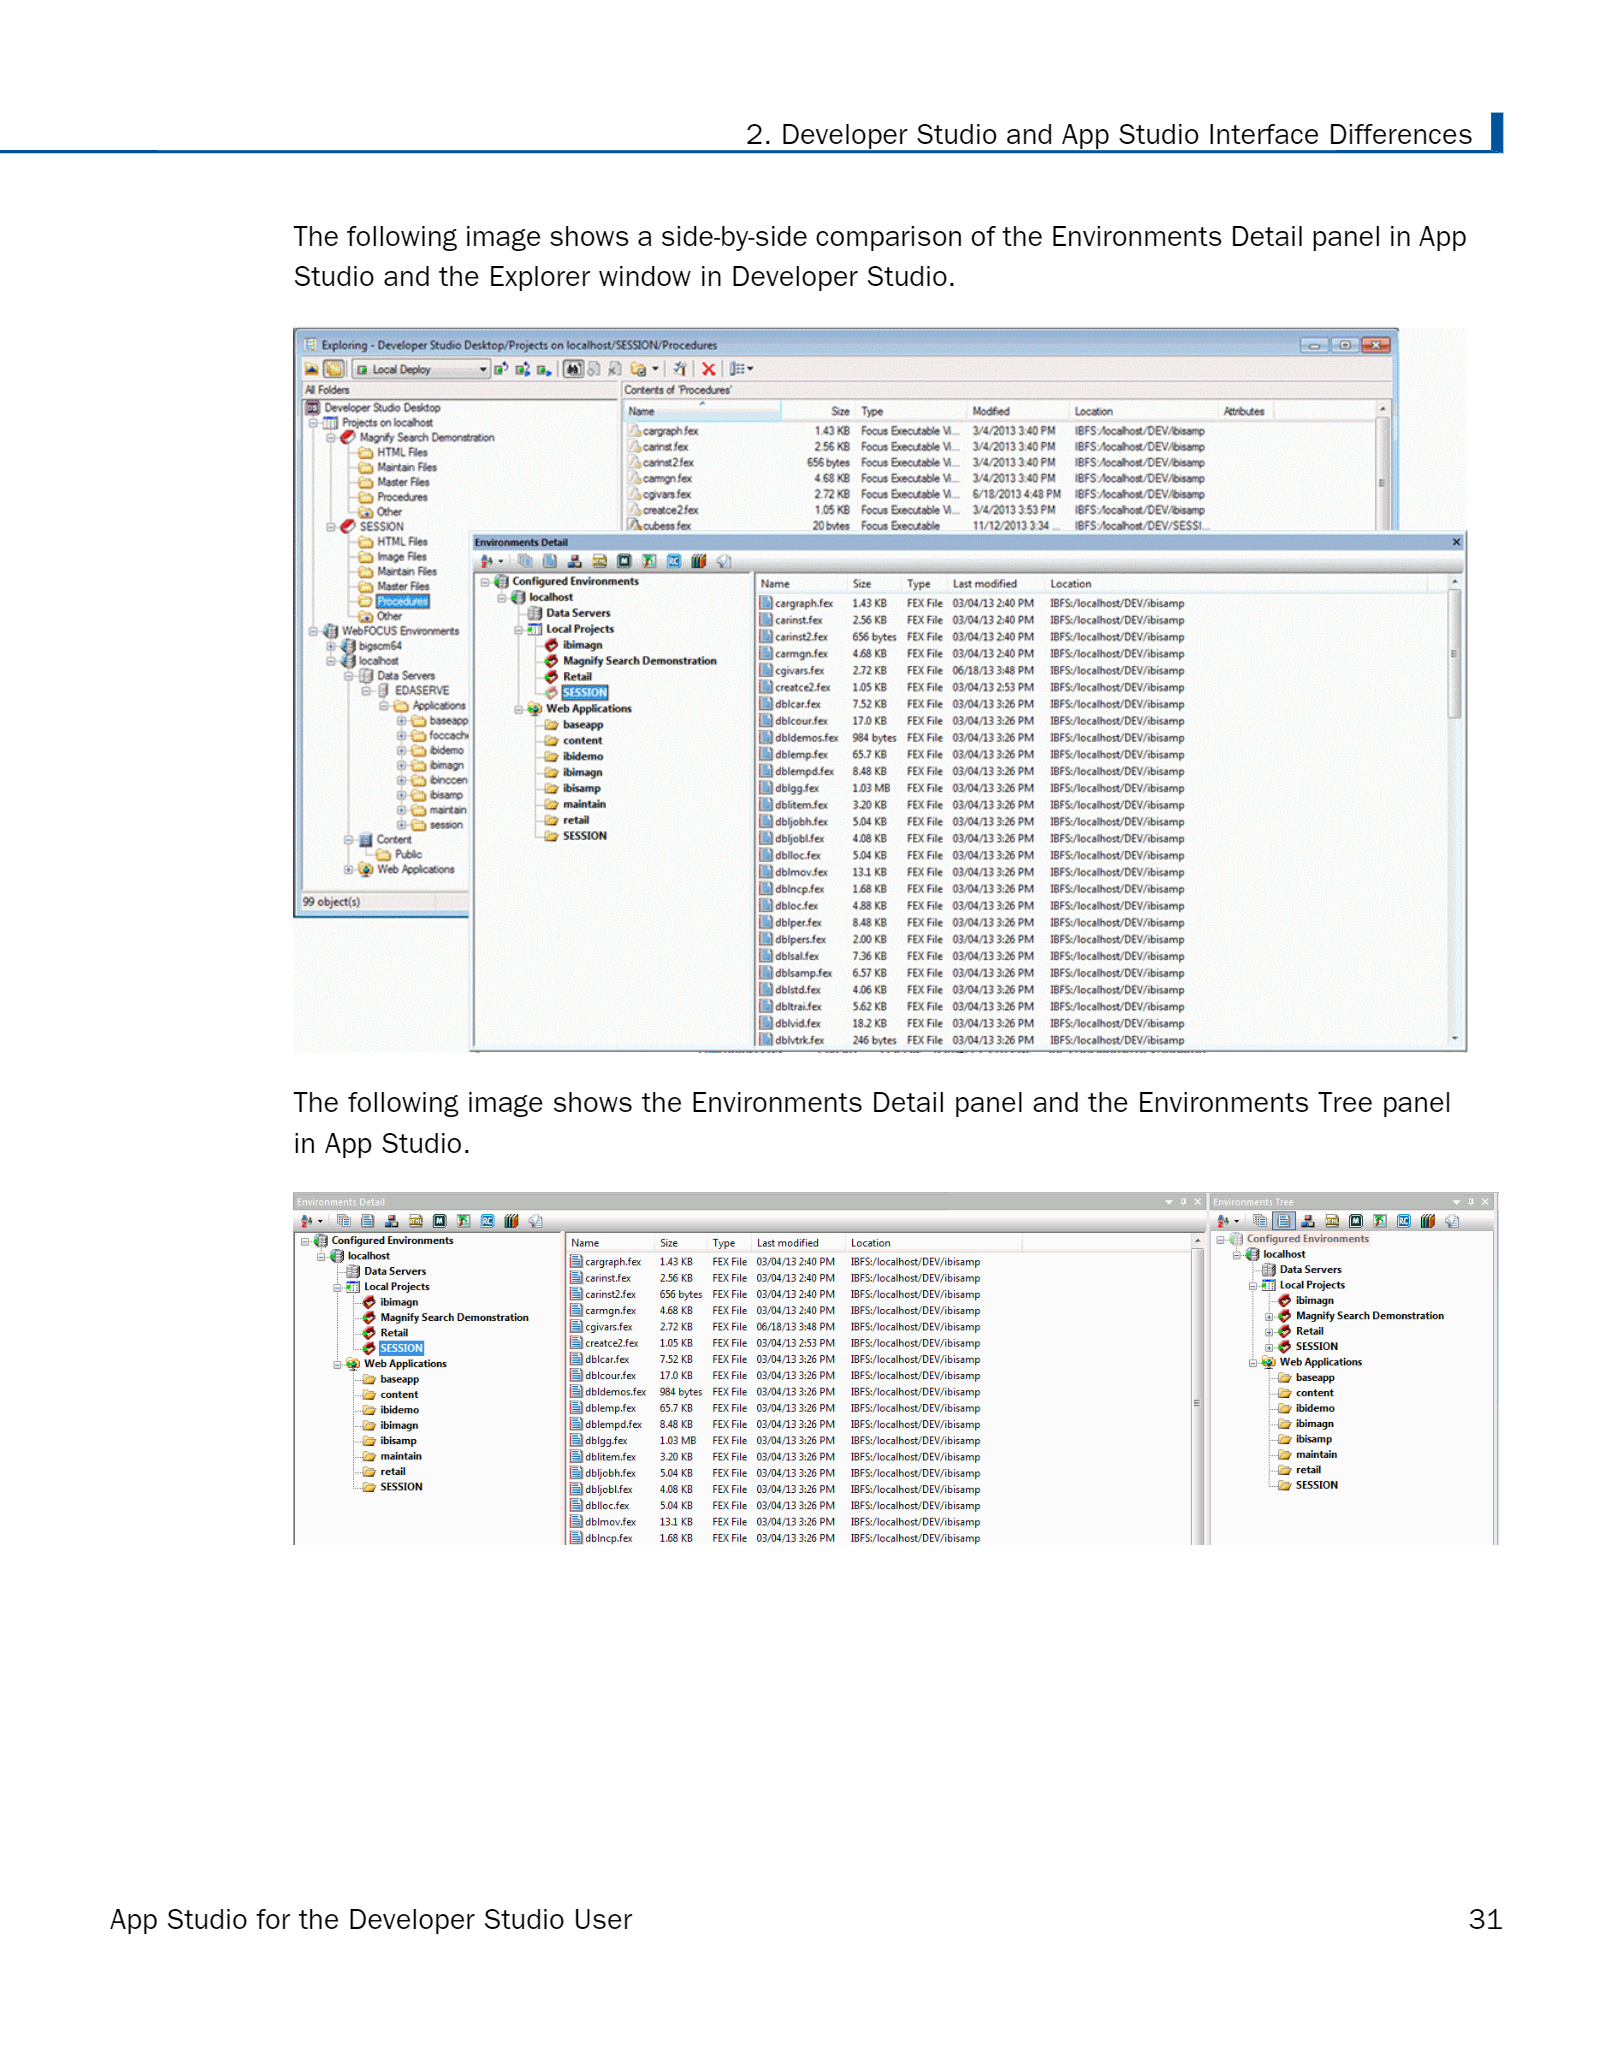Open the Environments Tree panel options dropdown arrow
This screenshot has width=1613, height=2053.
coord(1457,1202)
